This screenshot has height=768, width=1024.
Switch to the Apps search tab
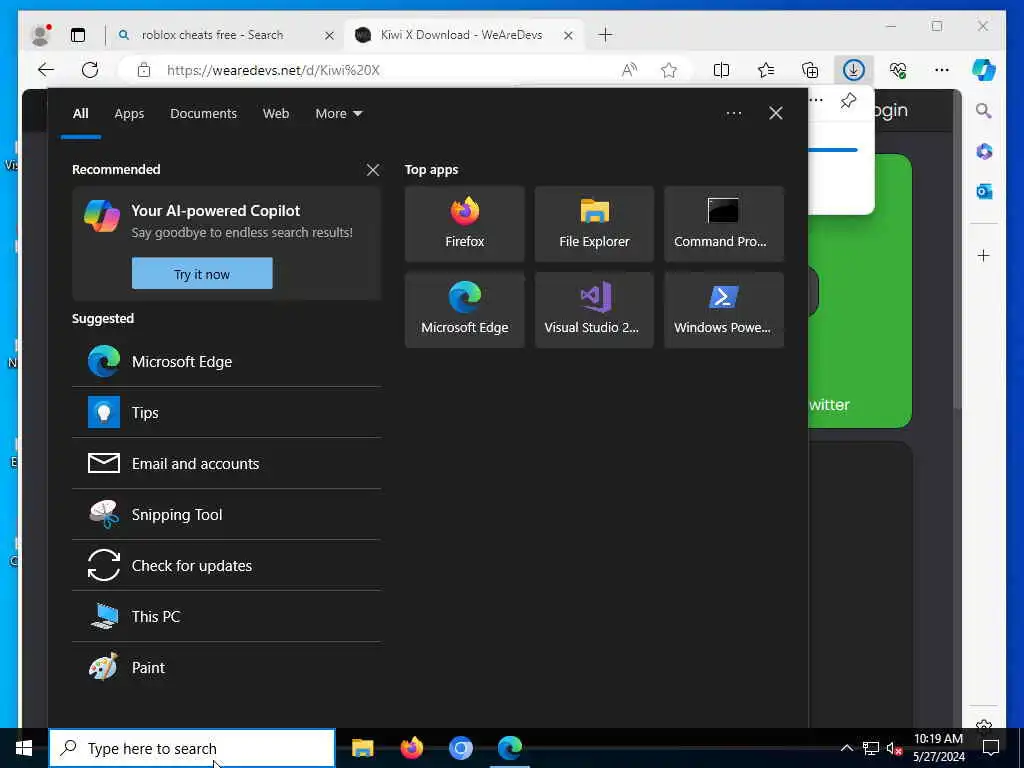click(129, 114)
